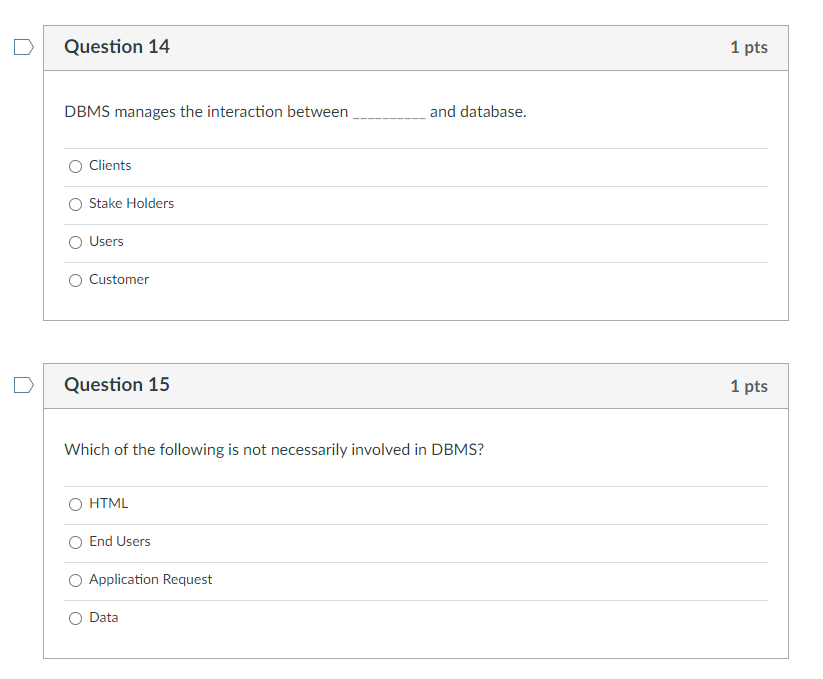Click the bookmark flag beside Question 15
This screenshot has height=679, width=823.
click(22, 384)
